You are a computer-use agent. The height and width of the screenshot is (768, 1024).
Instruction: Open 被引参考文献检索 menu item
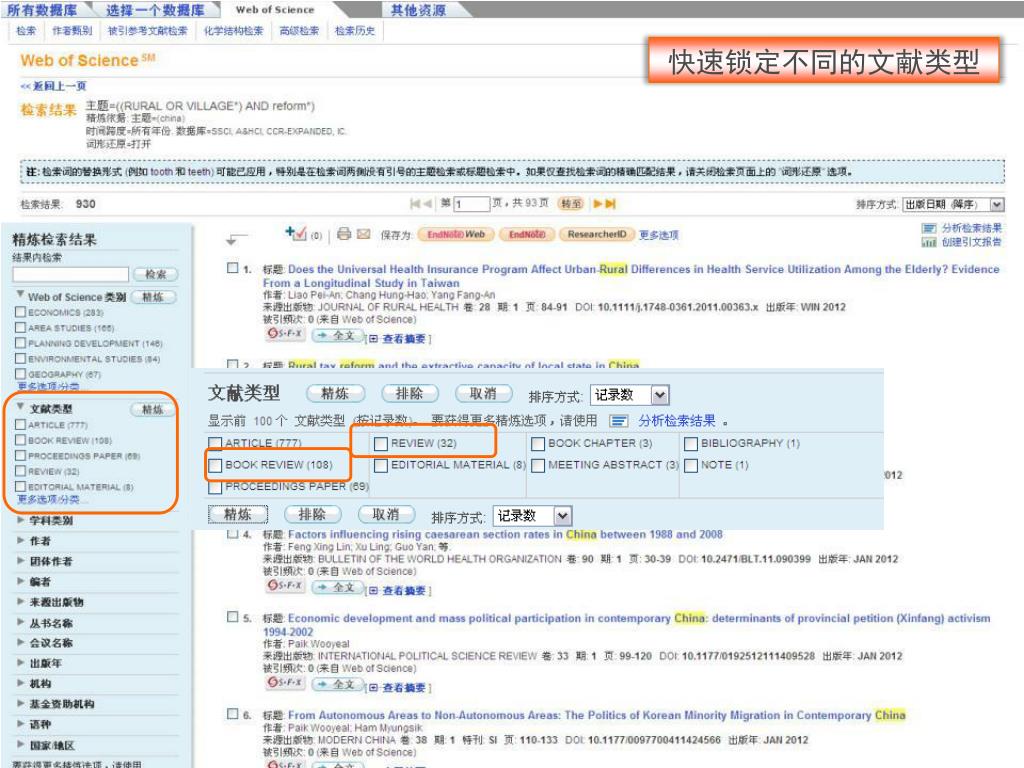click(148, 31)
